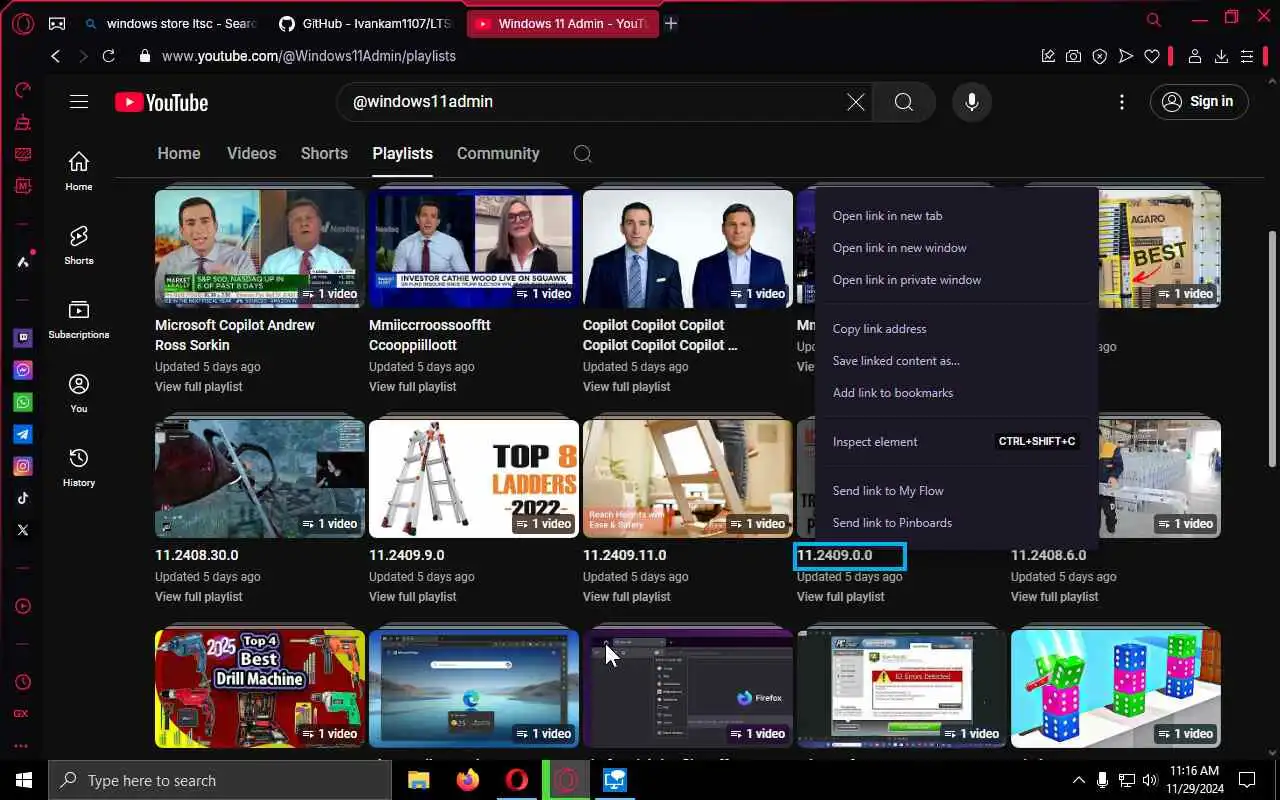Viewport: 1280px width, 800px height.
Task: Open GX settings icon in the sidebar
Action: coord(22,714)
